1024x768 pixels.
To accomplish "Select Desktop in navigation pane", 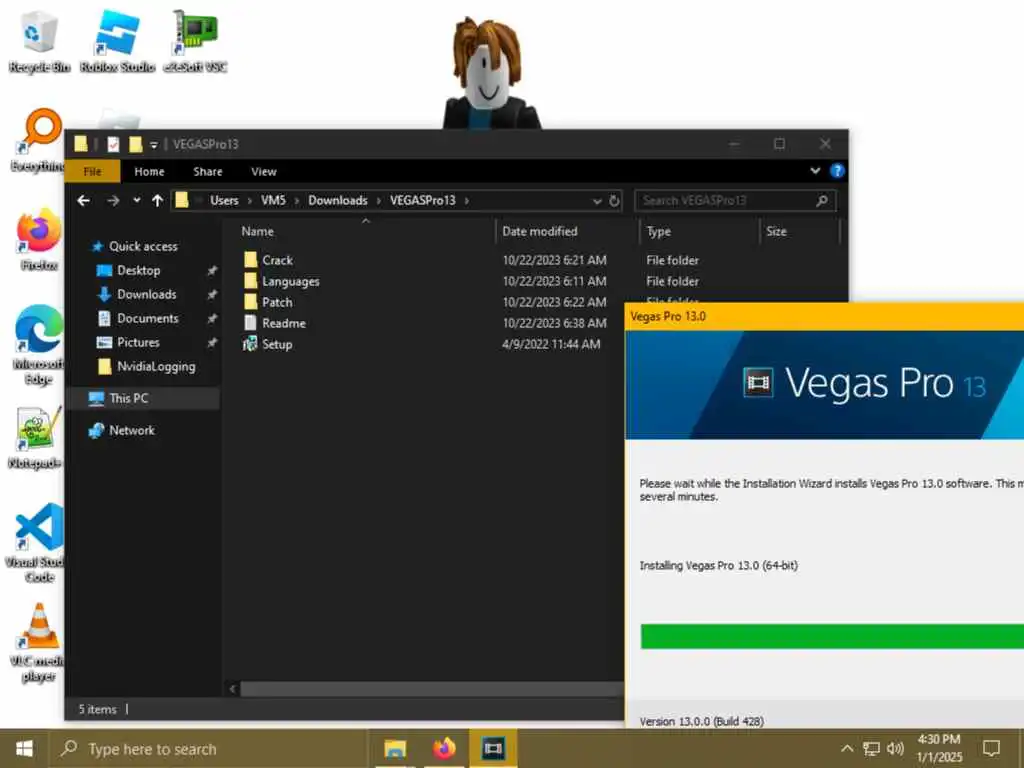I will pos(138,270).
